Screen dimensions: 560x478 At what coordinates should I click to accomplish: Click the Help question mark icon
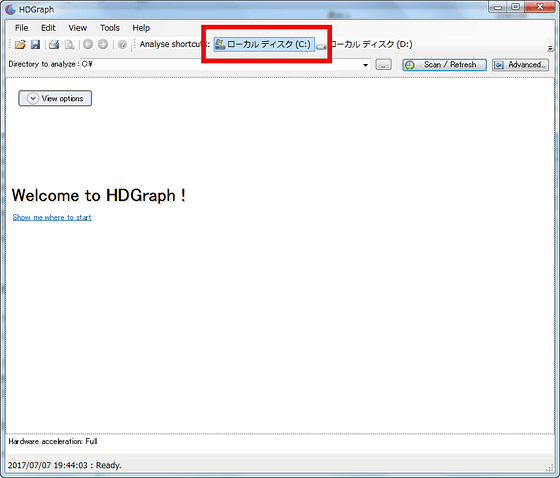pyautogui.click(x=122, y=45)
